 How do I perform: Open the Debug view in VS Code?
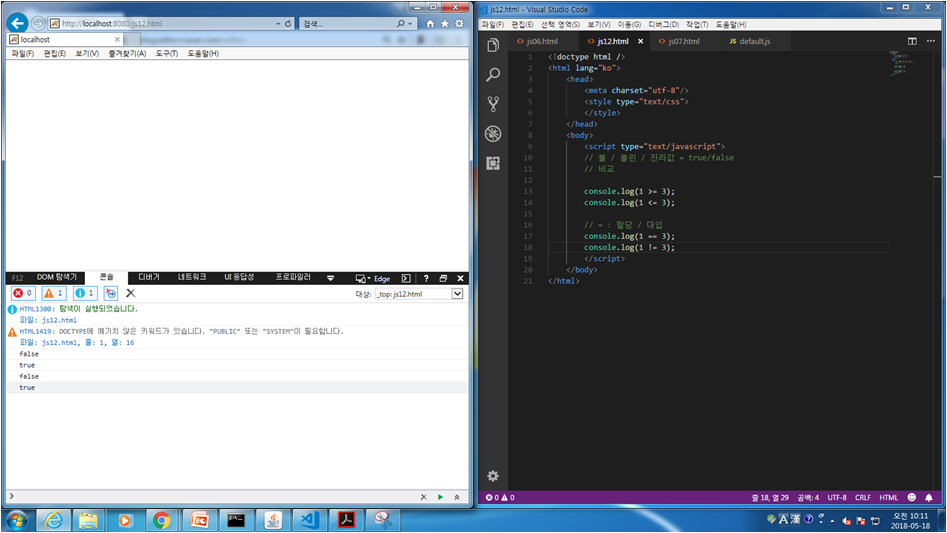[x=493, y=133]
